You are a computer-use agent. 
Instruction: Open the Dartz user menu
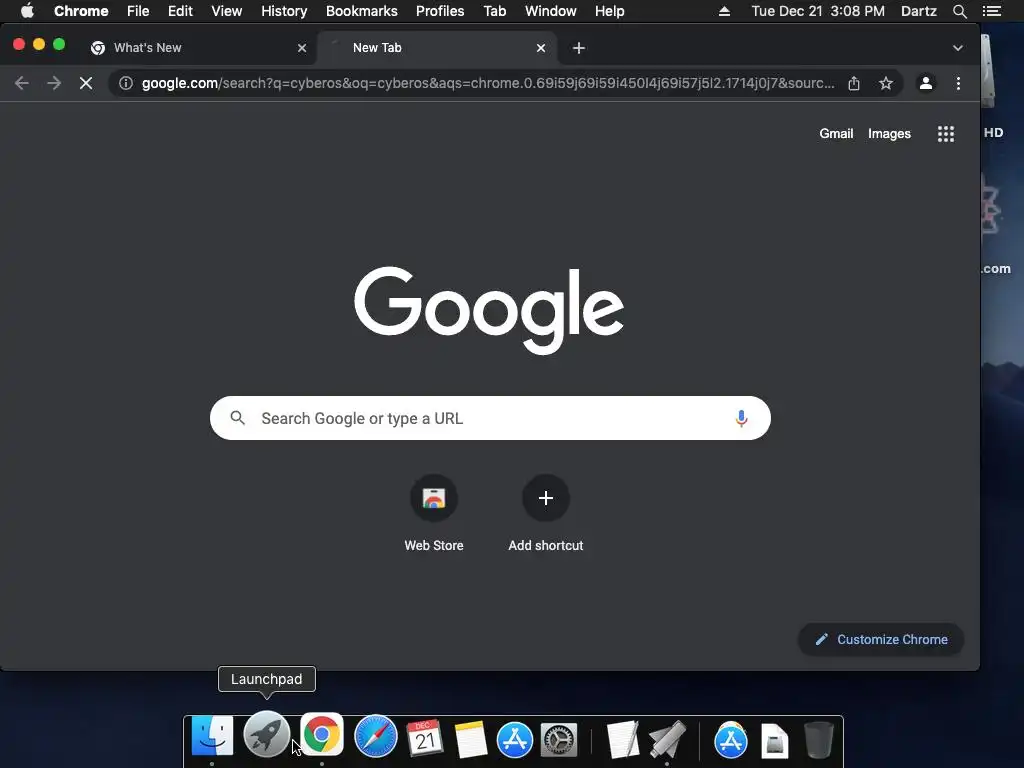pyautogui.click(x=919, y=11)
